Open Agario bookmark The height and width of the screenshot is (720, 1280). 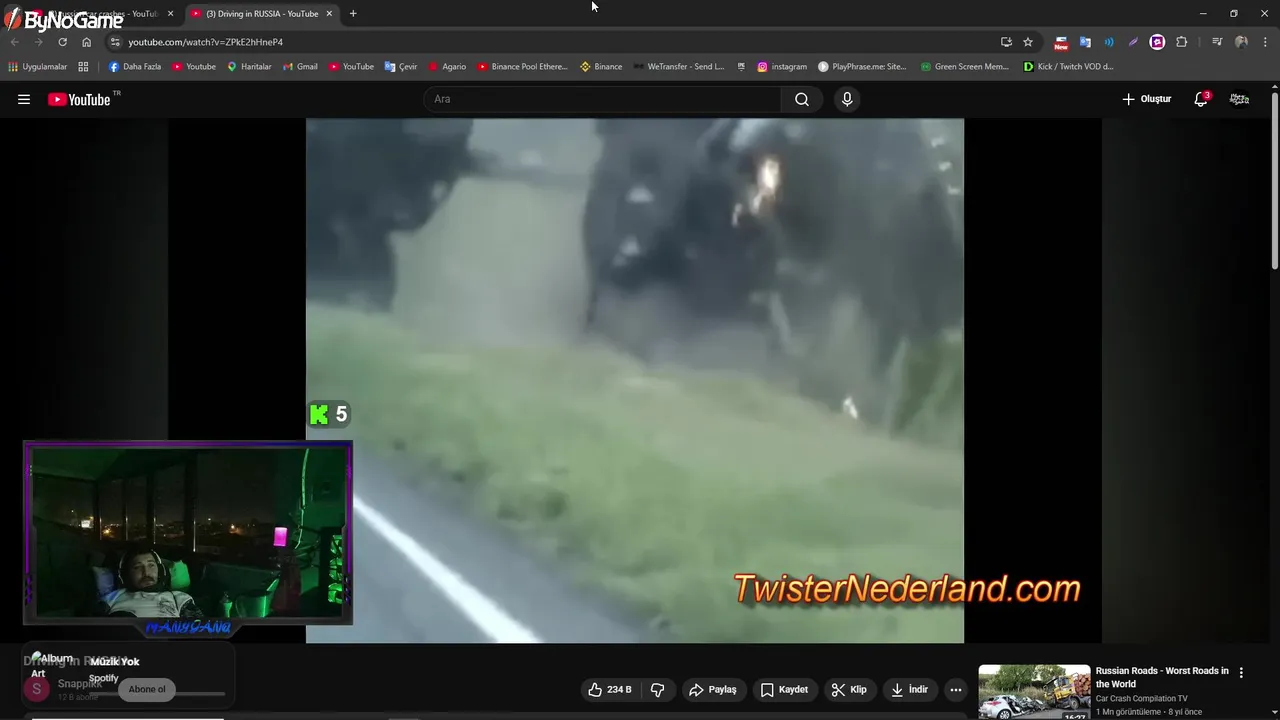click(x=447, y=67)
